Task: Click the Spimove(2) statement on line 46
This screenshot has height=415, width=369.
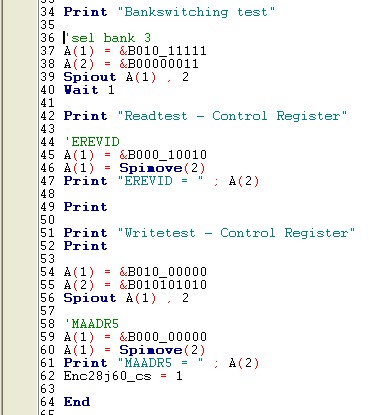Action: [x=134, y=168]
